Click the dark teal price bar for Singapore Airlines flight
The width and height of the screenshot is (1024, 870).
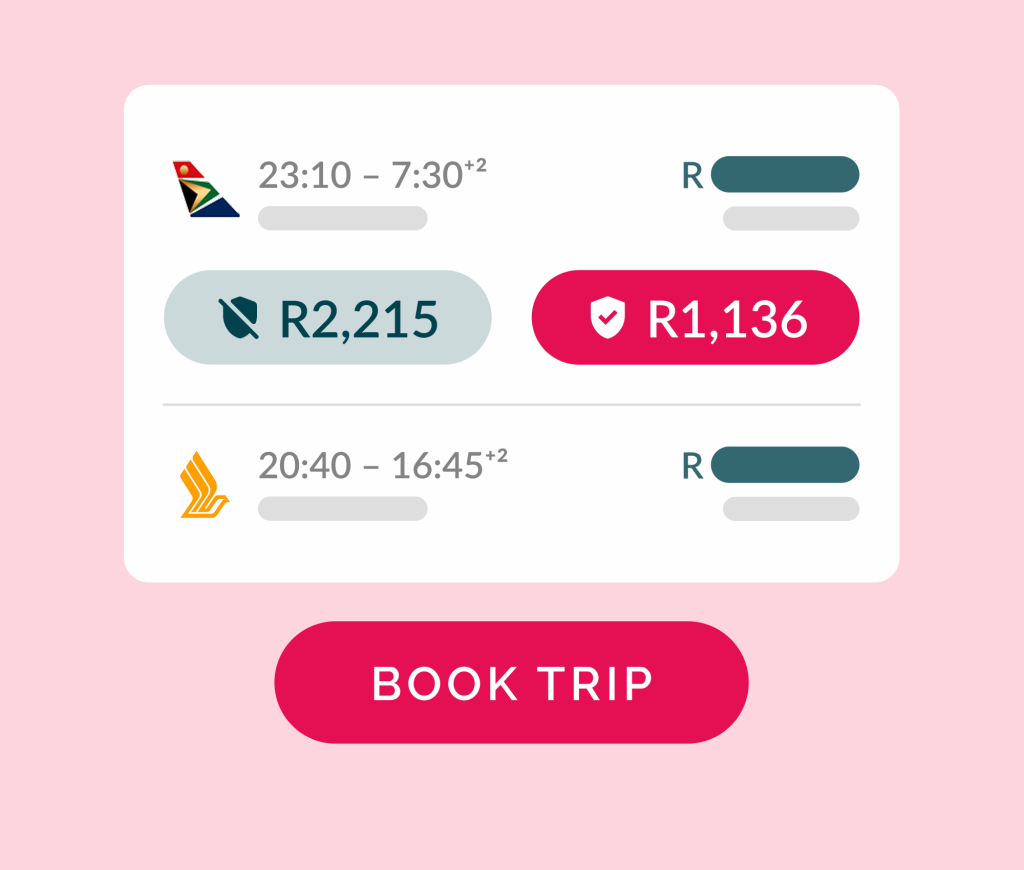point(785,465)
